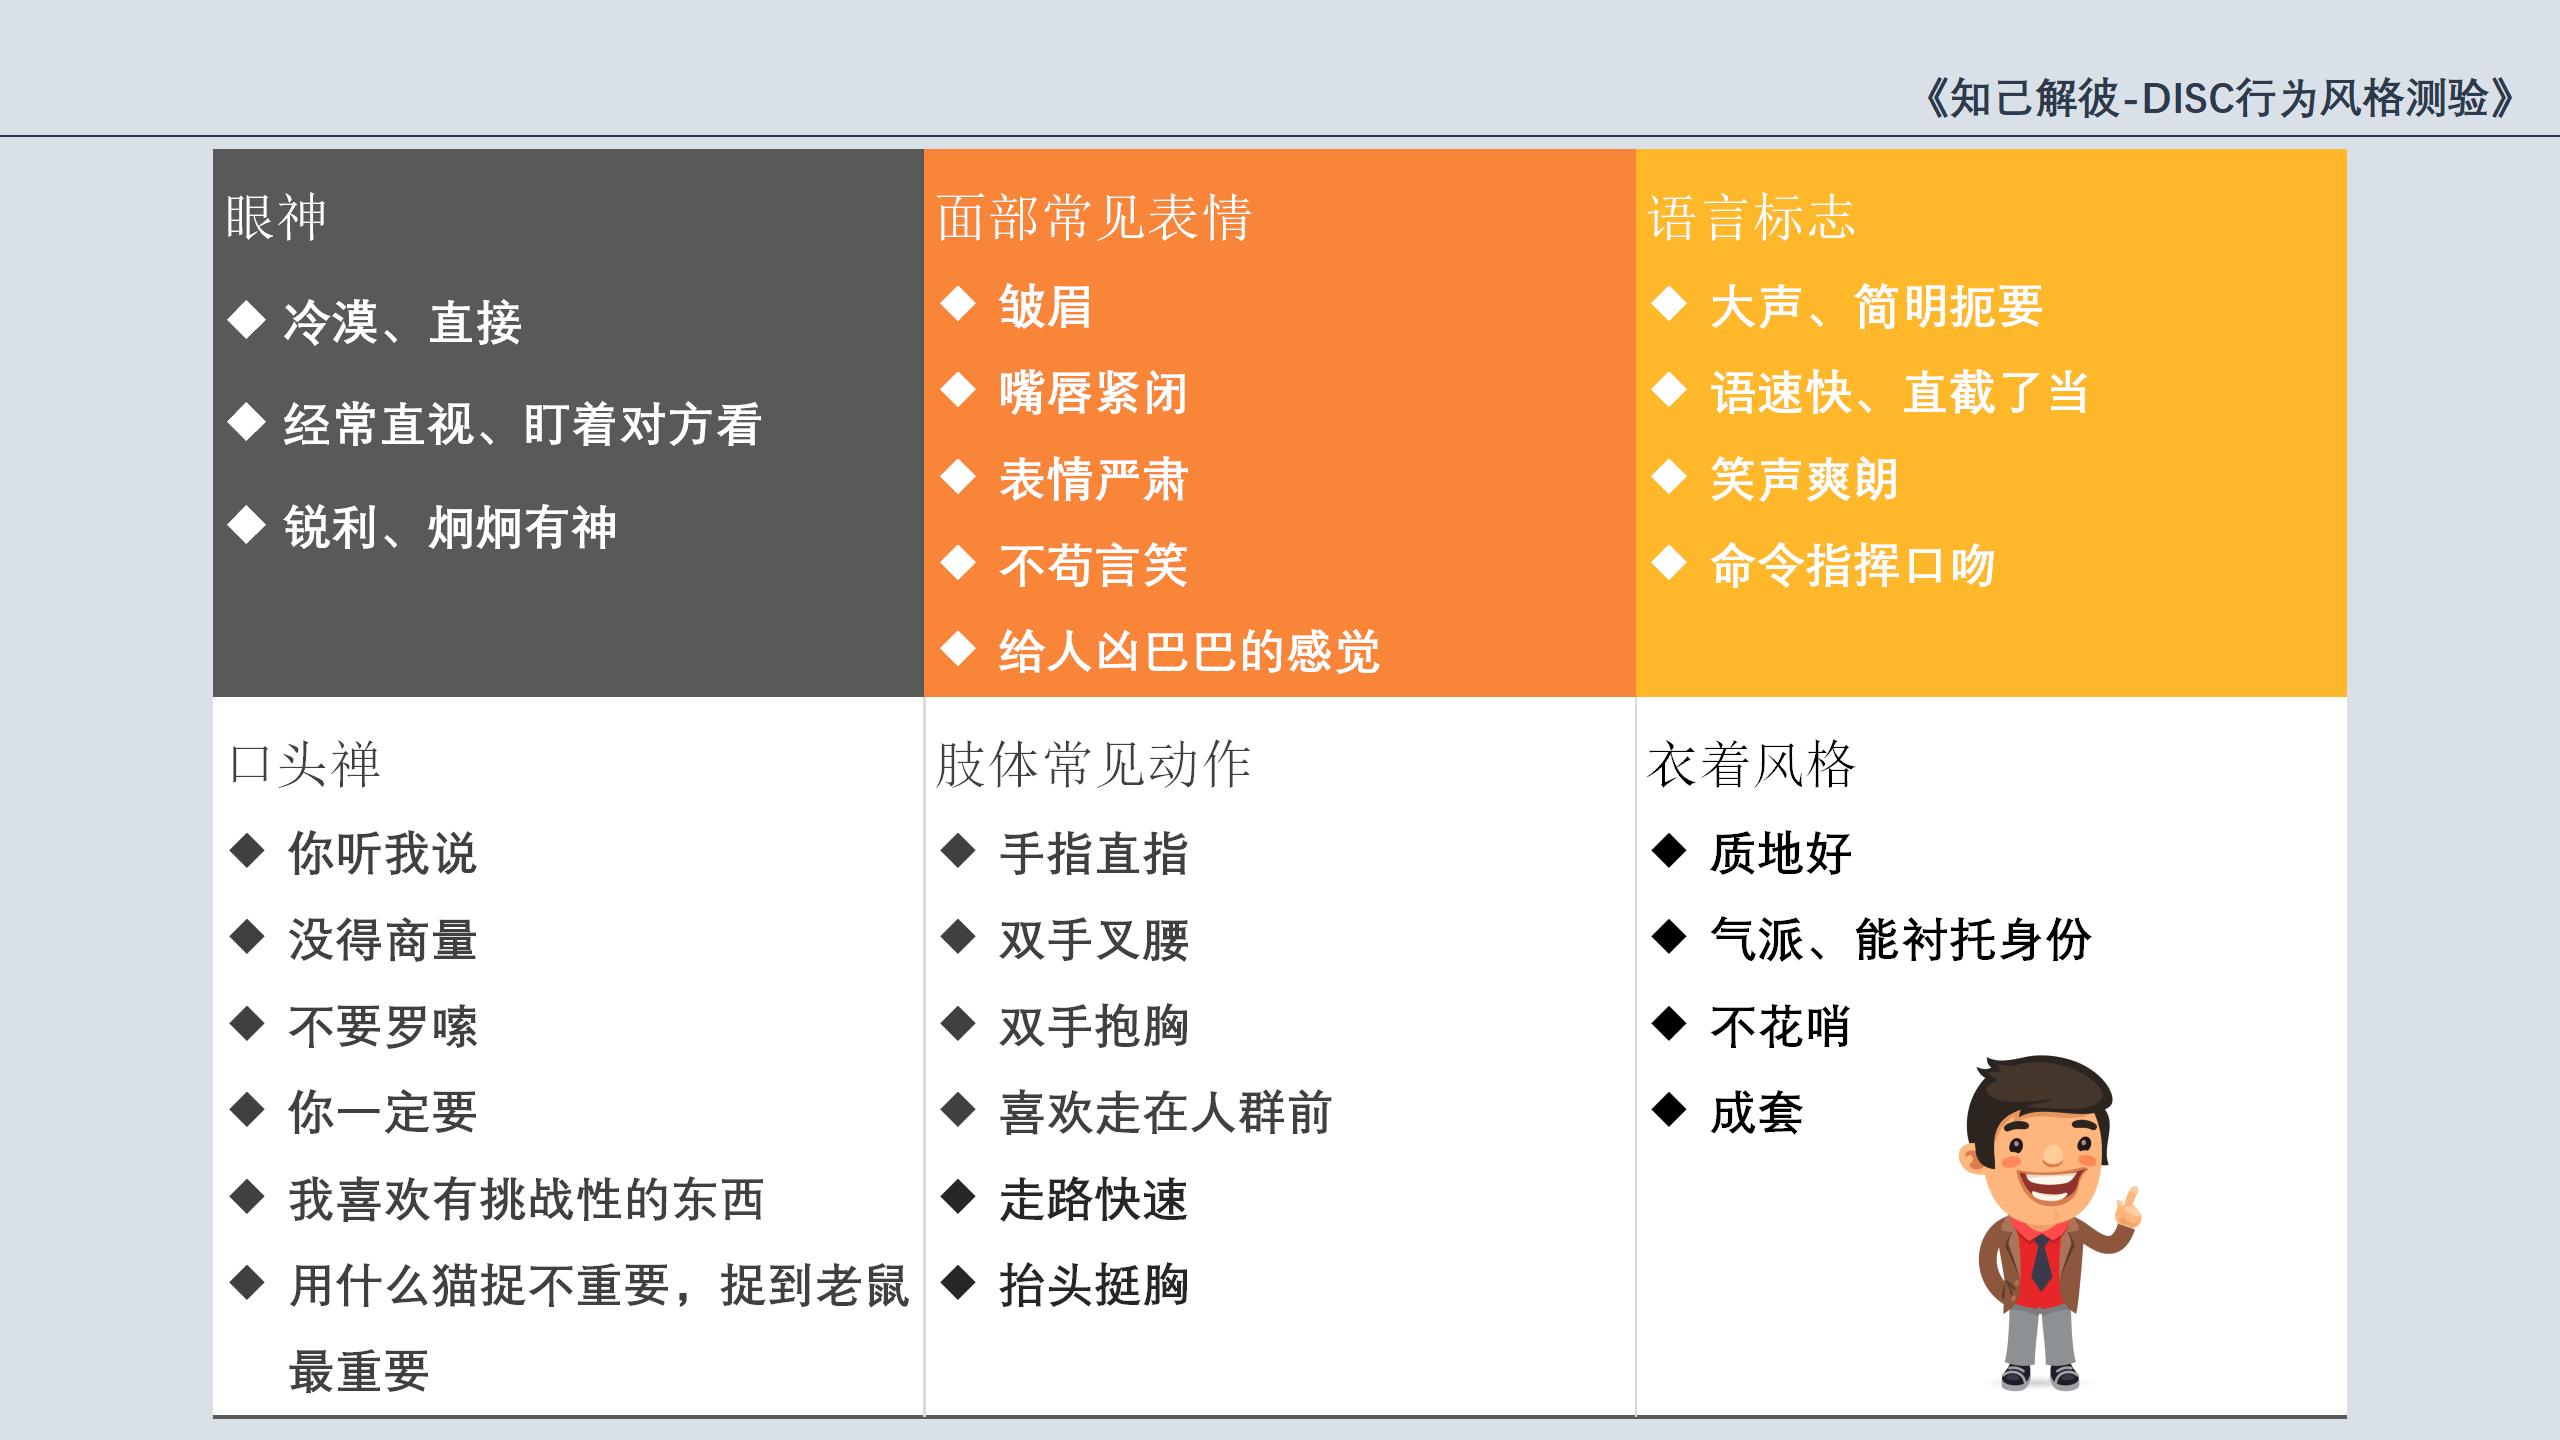Viewport: 2560px width, 1440px height.
Task: Click the bullet text 大声、简明扼要
Action: coord(1876,306)
